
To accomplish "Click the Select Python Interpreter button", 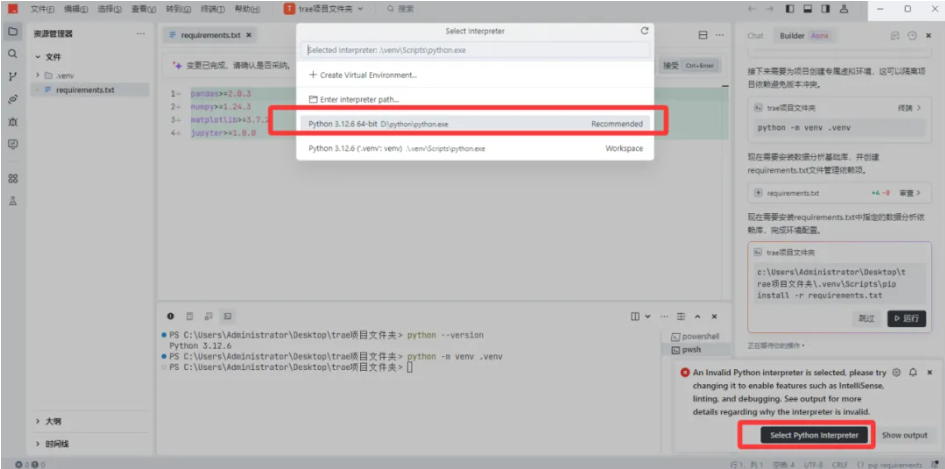I will [x=814, y=435].
